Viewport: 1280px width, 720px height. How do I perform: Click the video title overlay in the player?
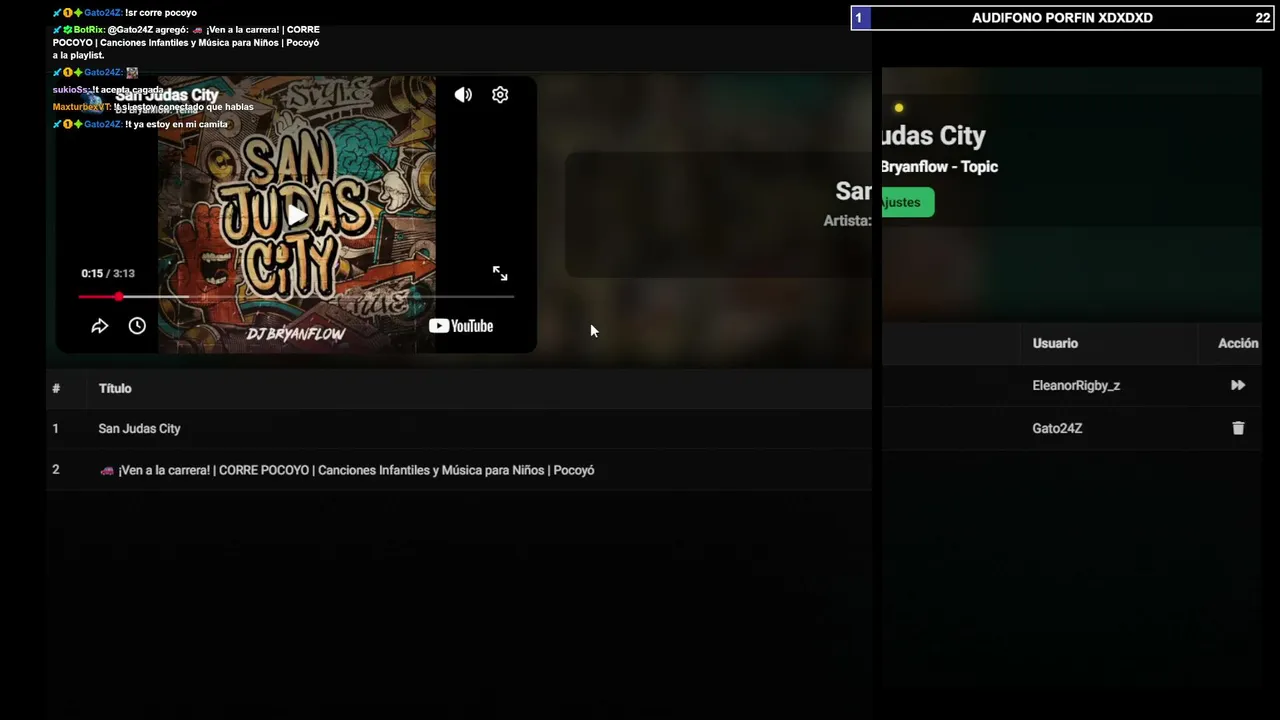coord(167,95)
